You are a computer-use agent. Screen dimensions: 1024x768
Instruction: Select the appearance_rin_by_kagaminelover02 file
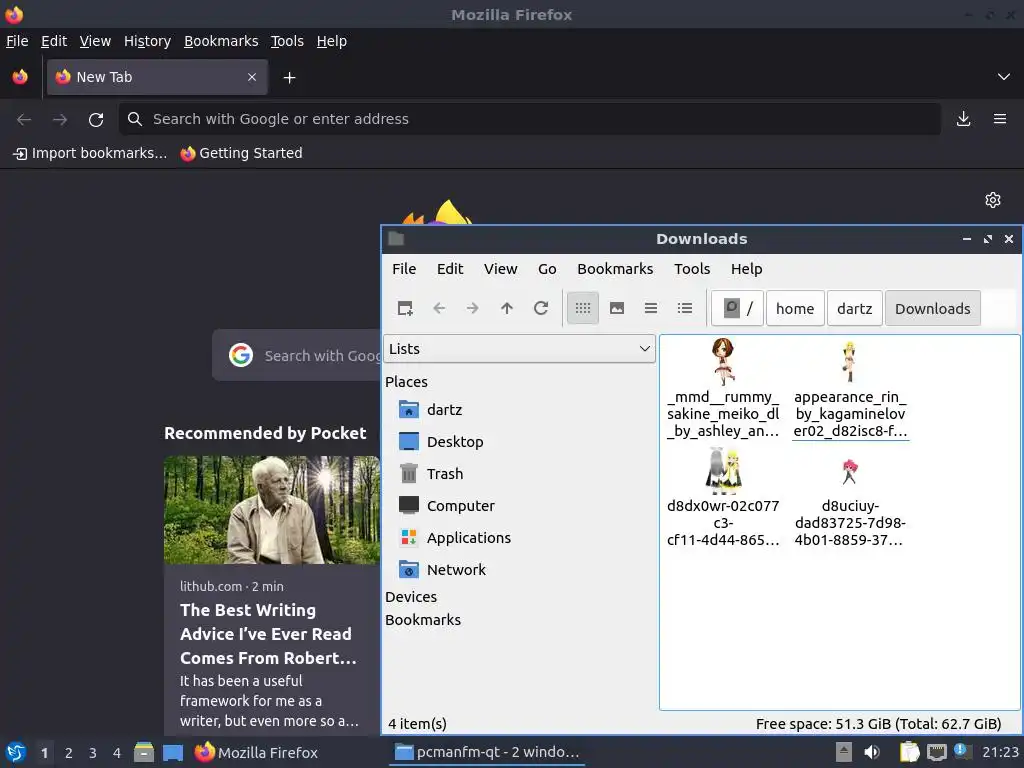click(850, 388)
